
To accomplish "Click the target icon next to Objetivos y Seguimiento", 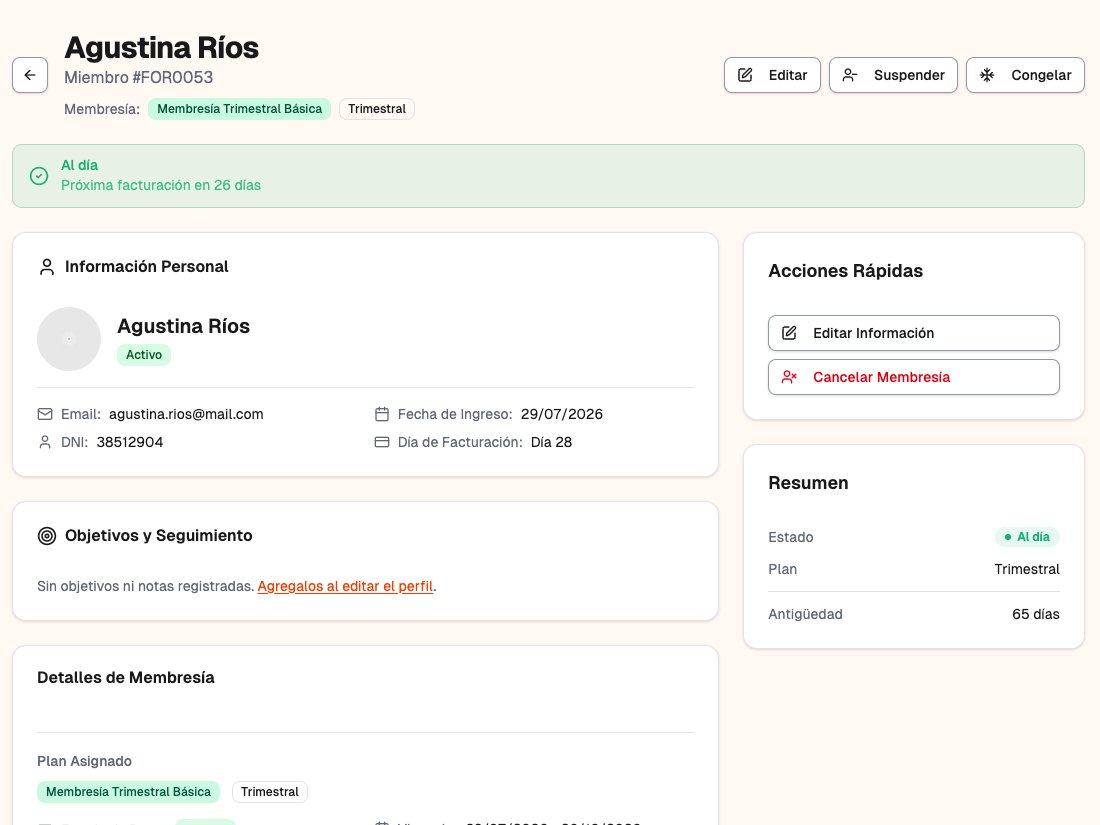I will tap(47, 536).
